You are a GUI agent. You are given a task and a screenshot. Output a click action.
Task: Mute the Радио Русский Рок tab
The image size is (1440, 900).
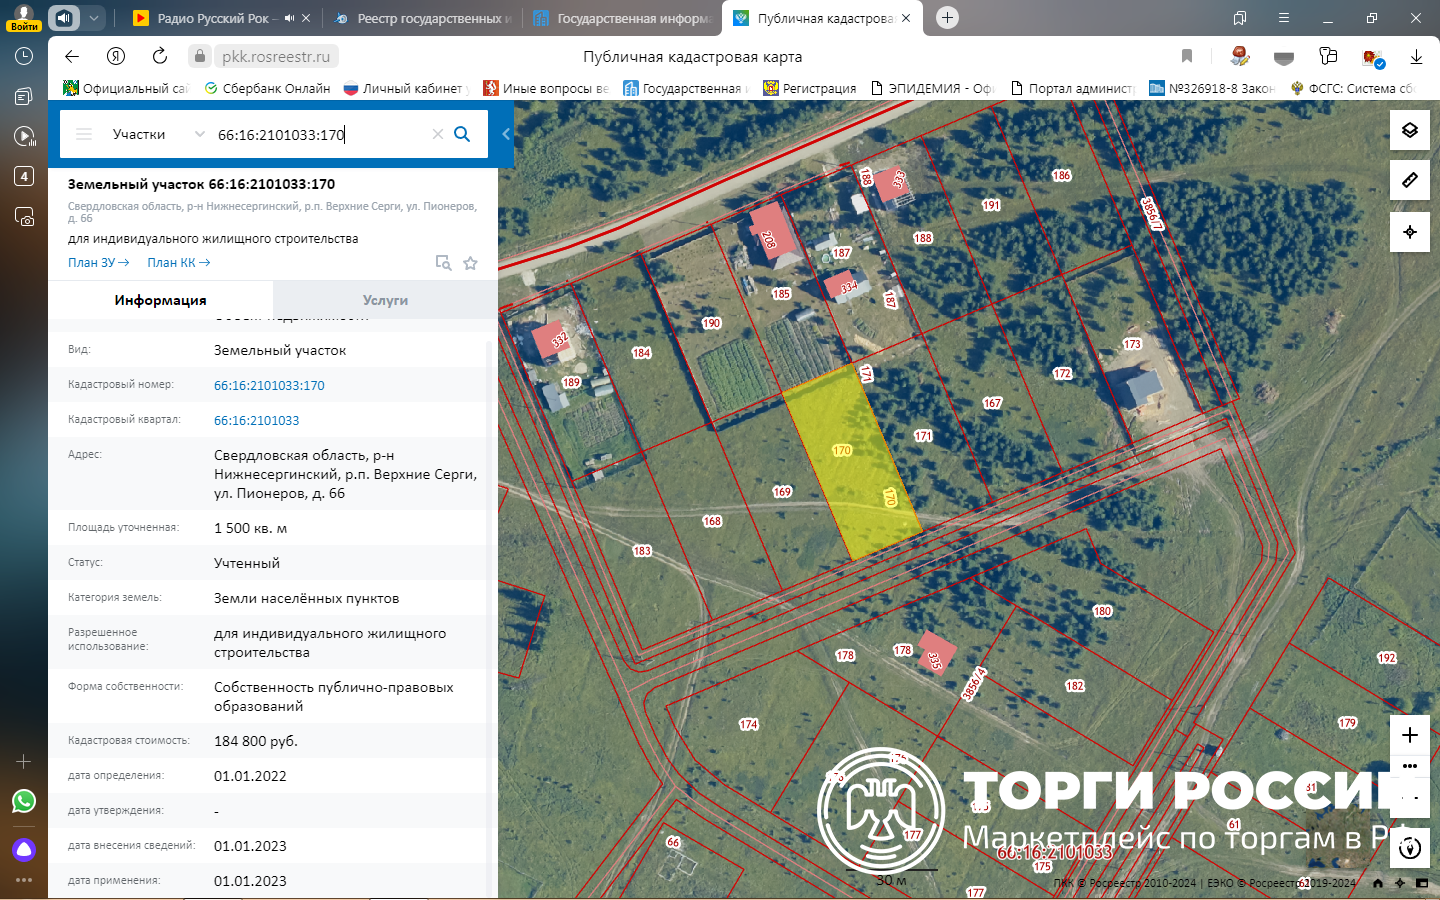[x=289, y=18]
